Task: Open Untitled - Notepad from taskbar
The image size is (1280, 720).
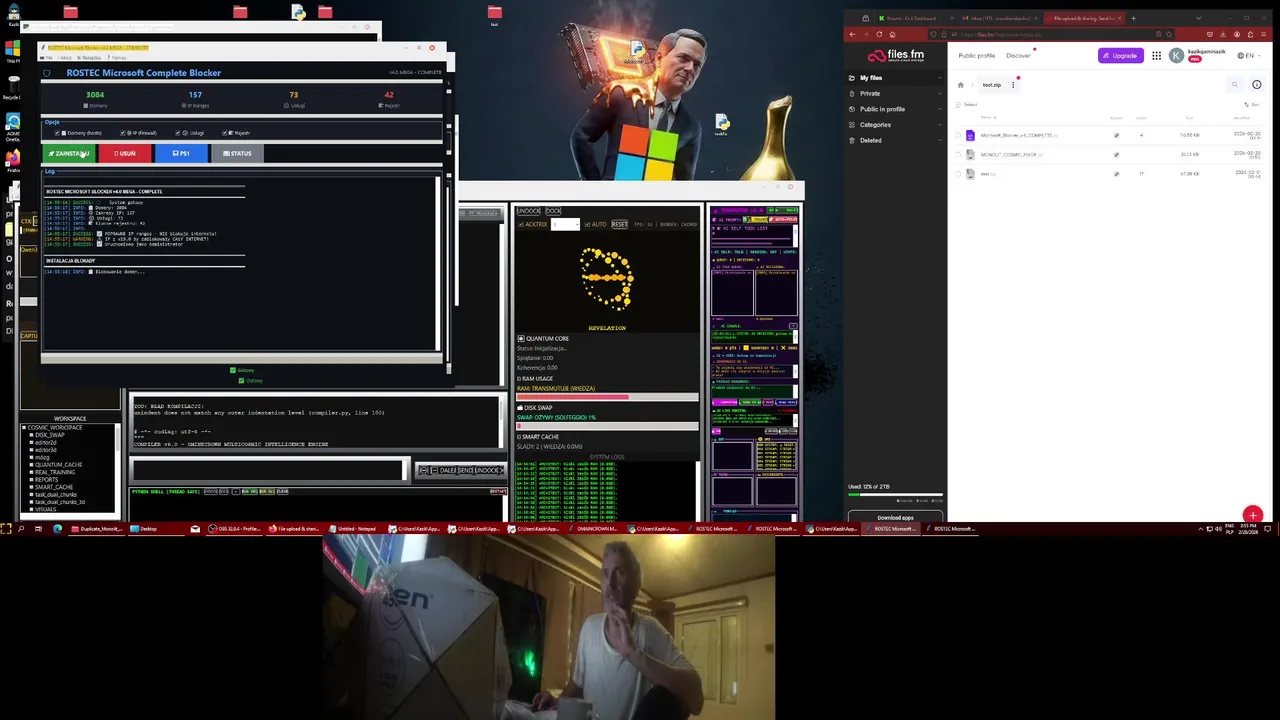Action: [x=353, y=529]
